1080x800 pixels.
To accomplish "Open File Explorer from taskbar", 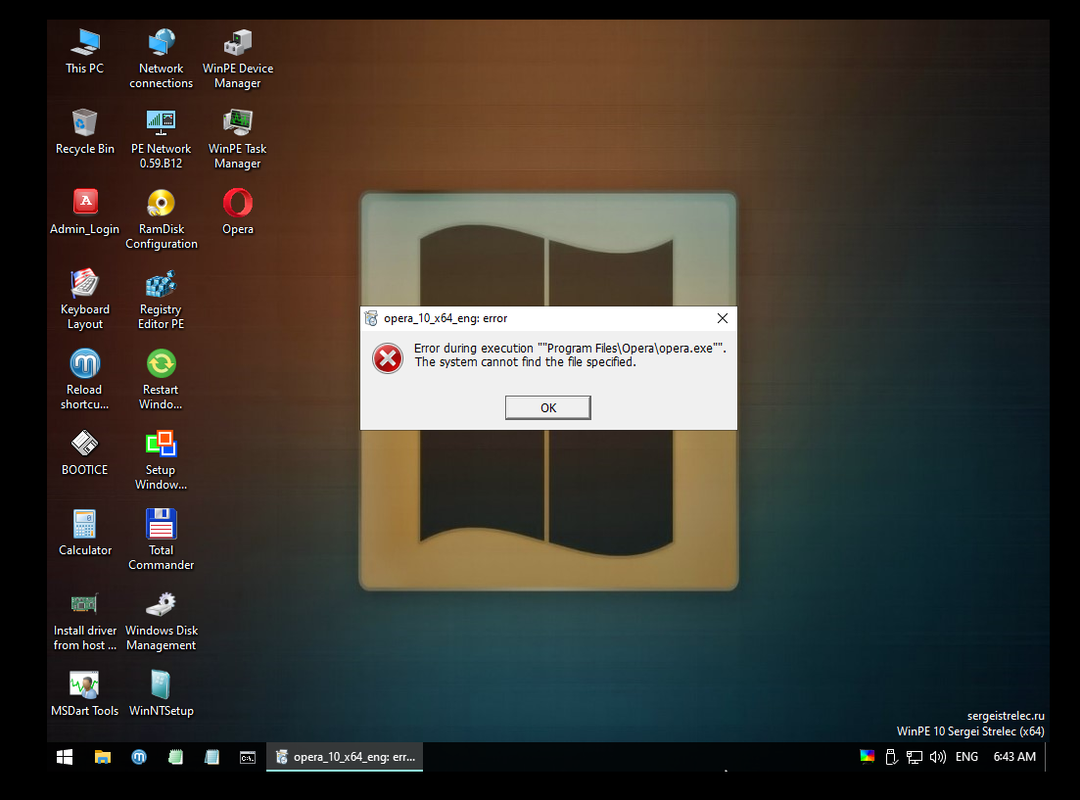I will [103, 757].
